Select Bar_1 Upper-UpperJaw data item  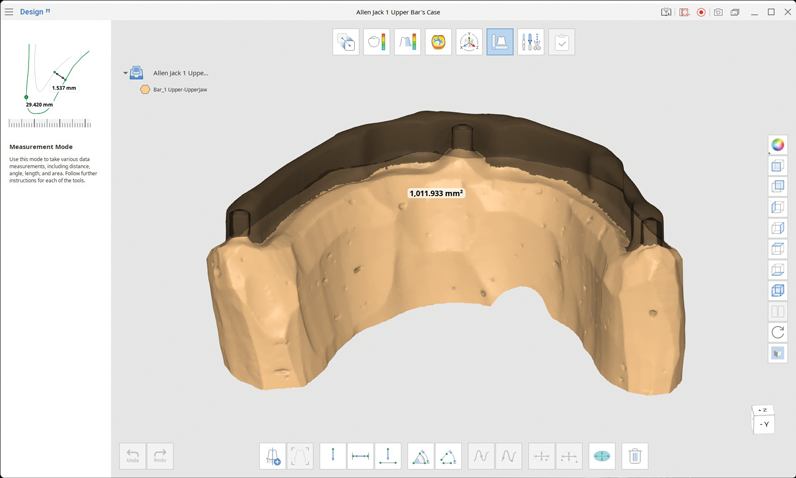[x=180, y=90]
